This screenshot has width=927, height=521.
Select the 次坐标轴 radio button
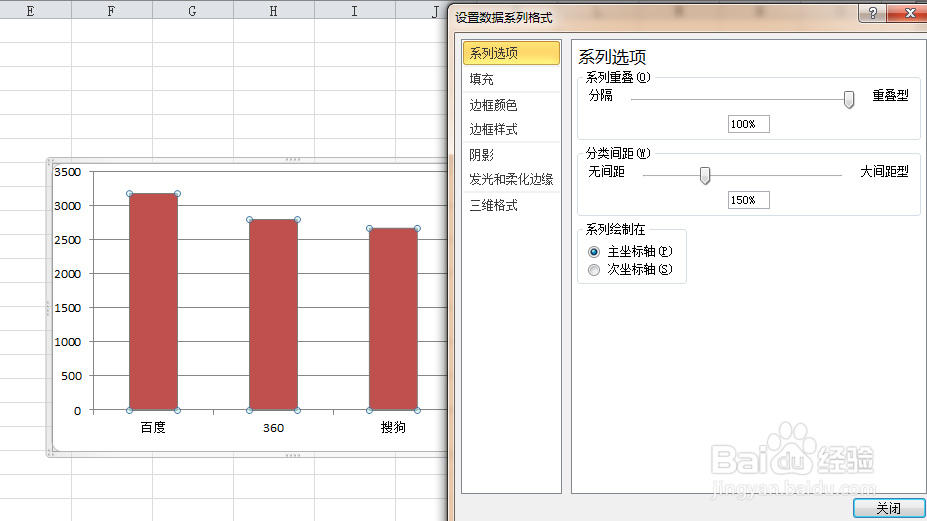pos(594,270)
